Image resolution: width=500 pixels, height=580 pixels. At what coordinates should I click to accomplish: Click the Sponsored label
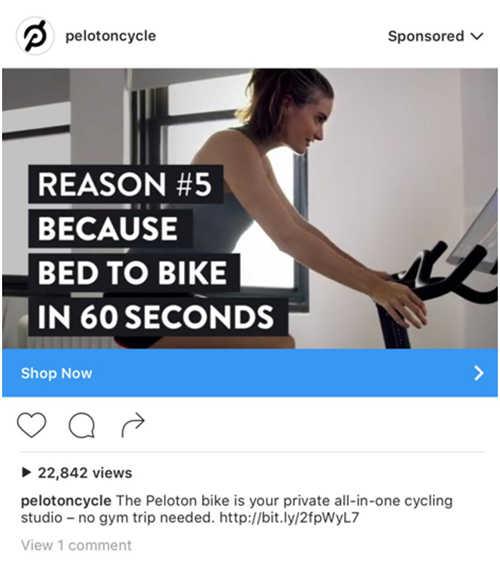(x=426, y=36)
